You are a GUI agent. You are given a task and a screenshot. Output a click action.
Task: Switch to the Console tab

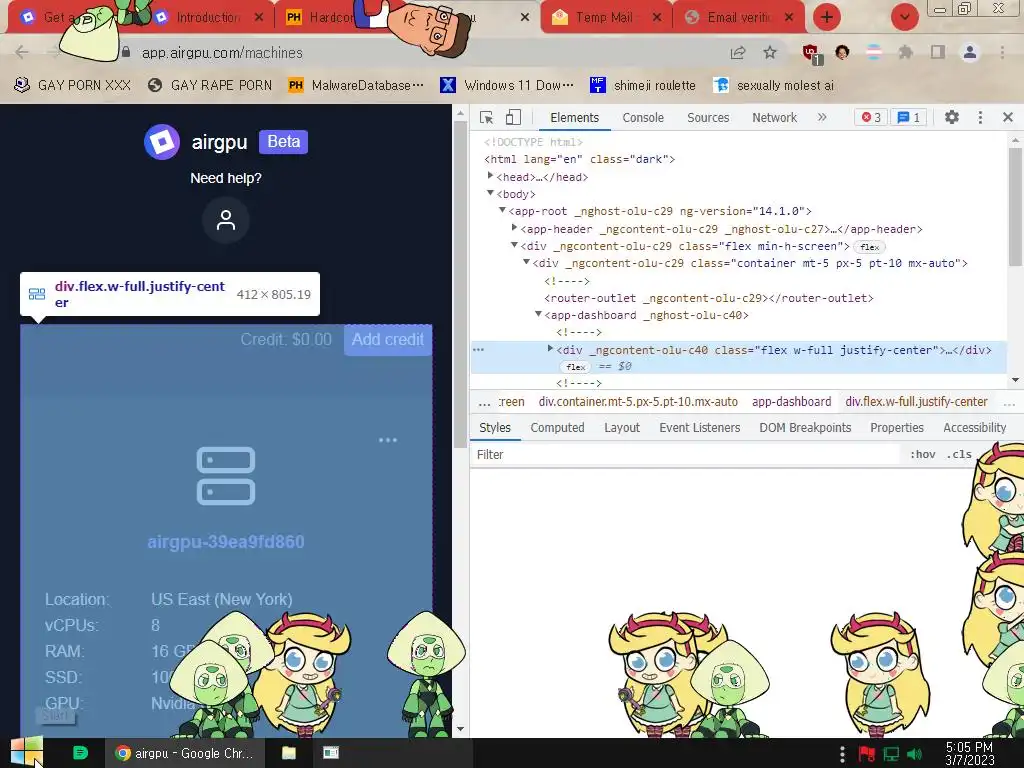(x=643, y=118)
